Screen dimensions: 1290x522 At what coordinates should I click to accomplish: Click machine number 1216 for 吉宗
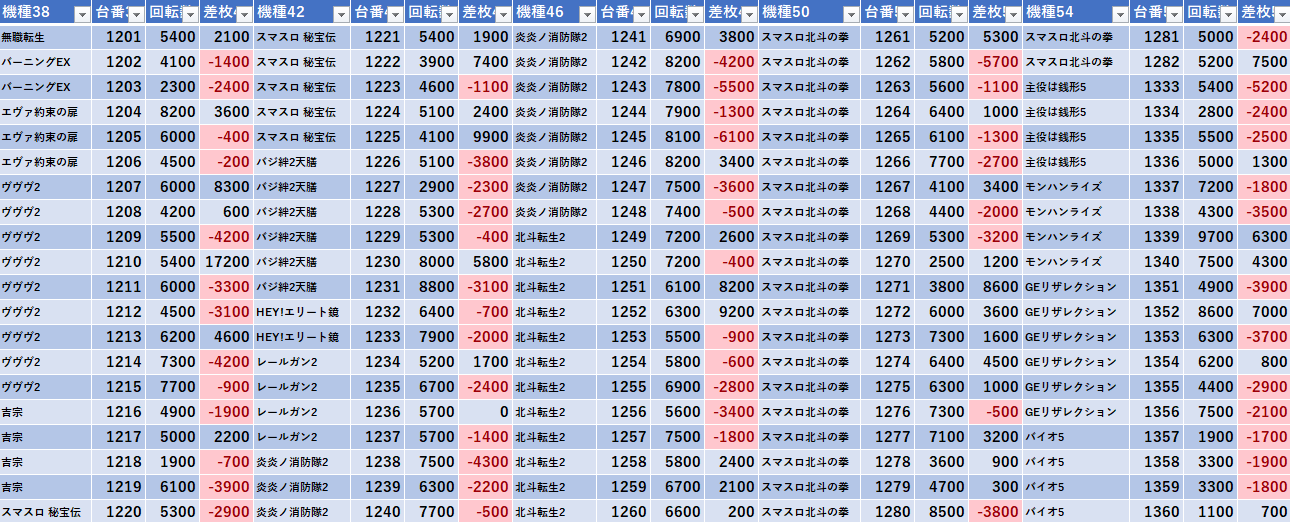[x=119, y=412]
